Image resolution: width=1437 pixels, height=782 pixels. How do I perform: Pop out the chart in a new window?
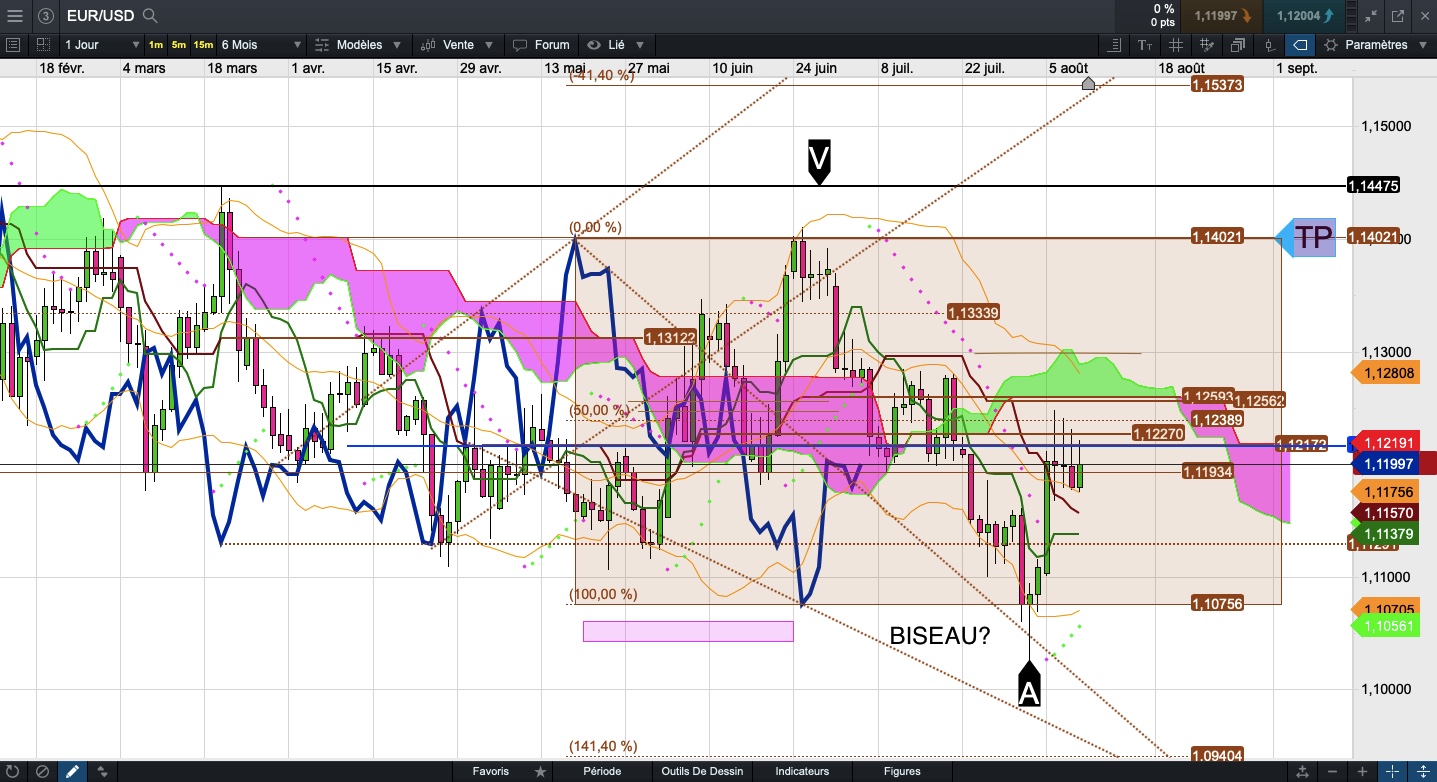pyautogui.click(x=1397, y=16)
